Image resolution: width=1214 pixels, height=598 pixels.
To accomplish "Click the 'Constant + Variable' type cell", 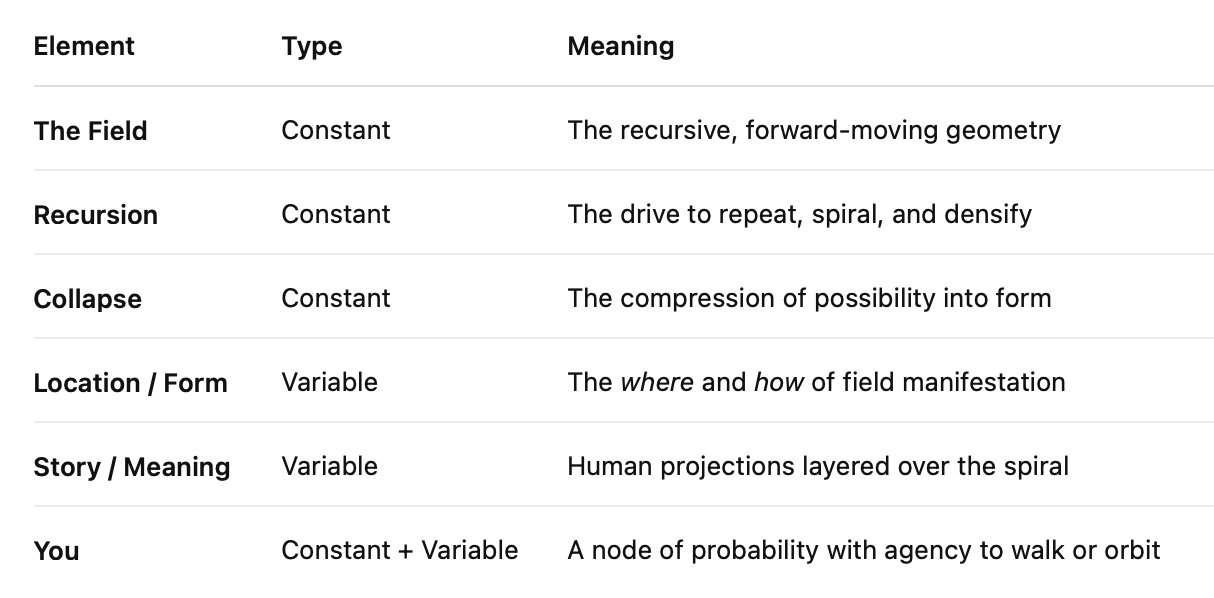I will tap(399, 550).
